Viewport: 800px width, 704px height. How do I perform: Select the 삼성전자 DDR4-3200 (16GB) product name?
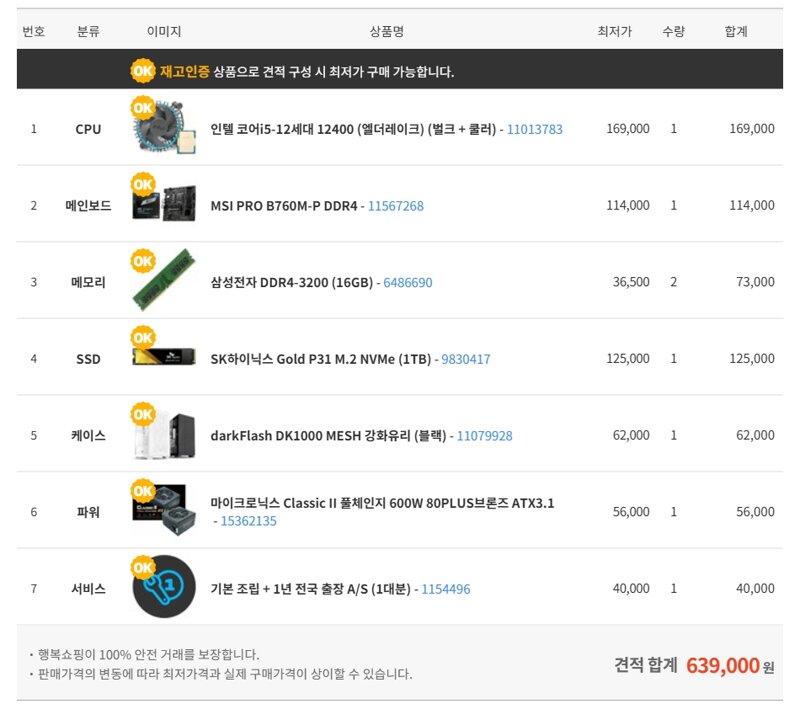pyautogui.click(x=292, y=282)
